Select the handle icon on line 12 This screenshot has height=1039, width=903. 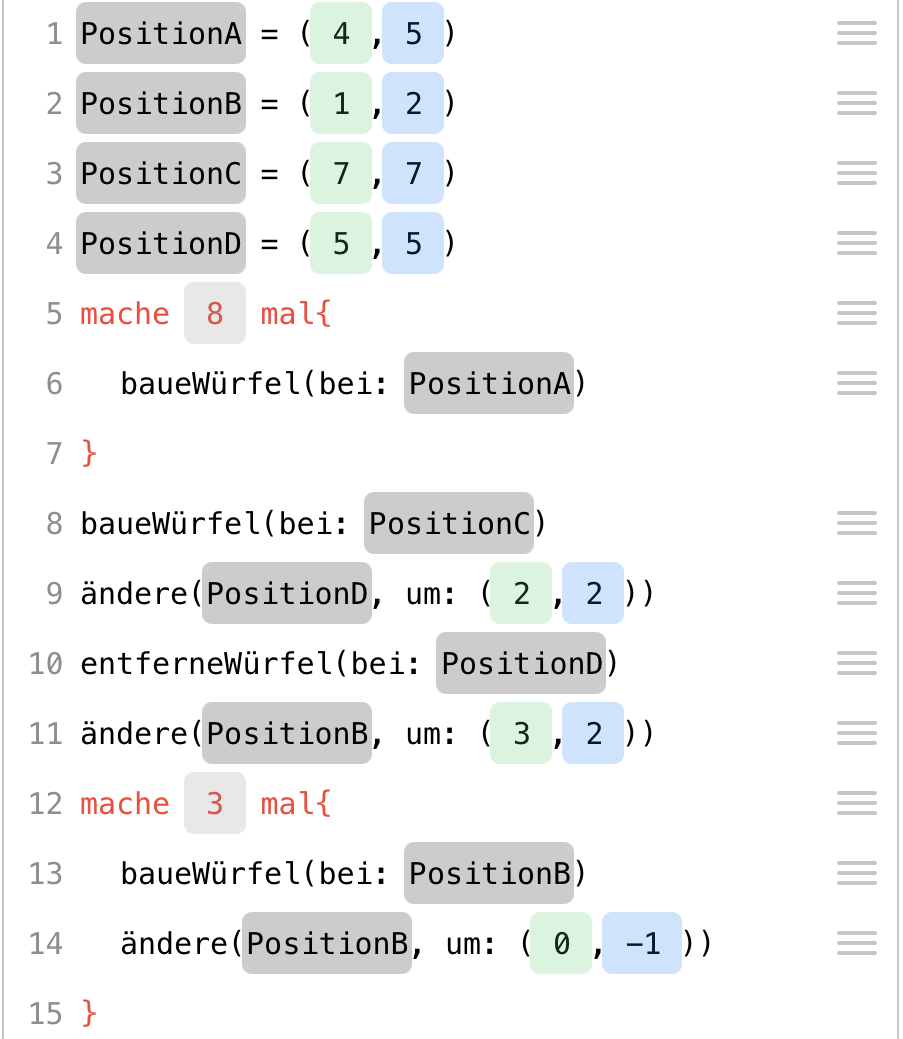[856, 803]
